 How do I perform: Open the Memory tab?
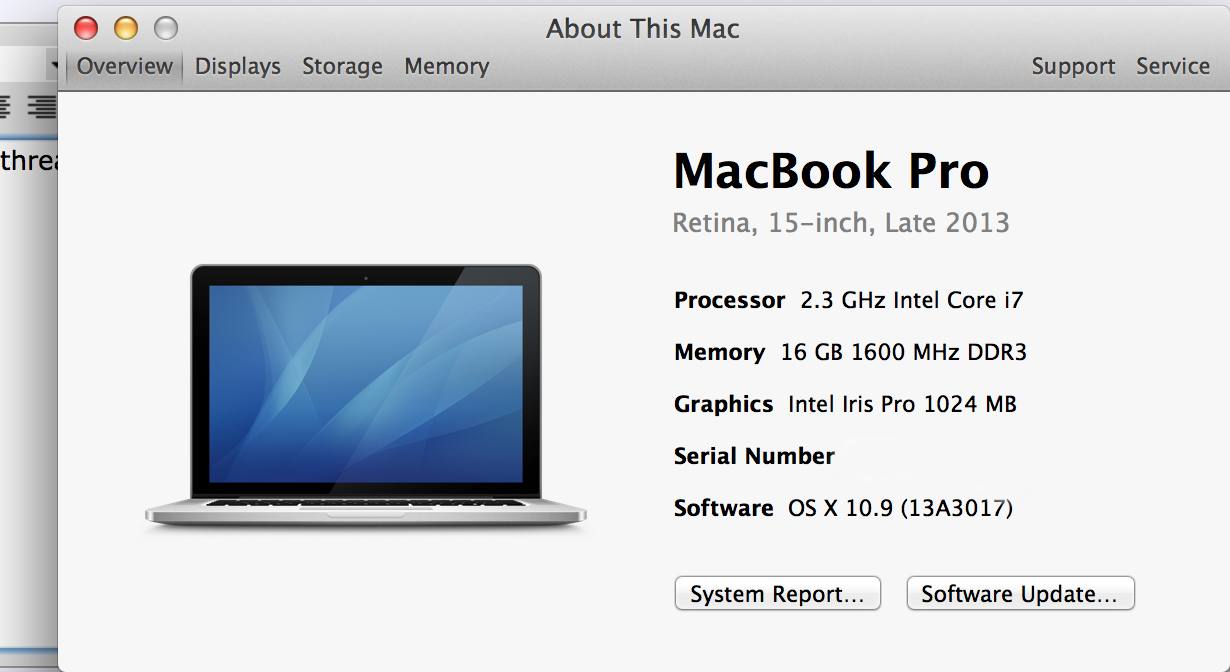click(447, 66)
